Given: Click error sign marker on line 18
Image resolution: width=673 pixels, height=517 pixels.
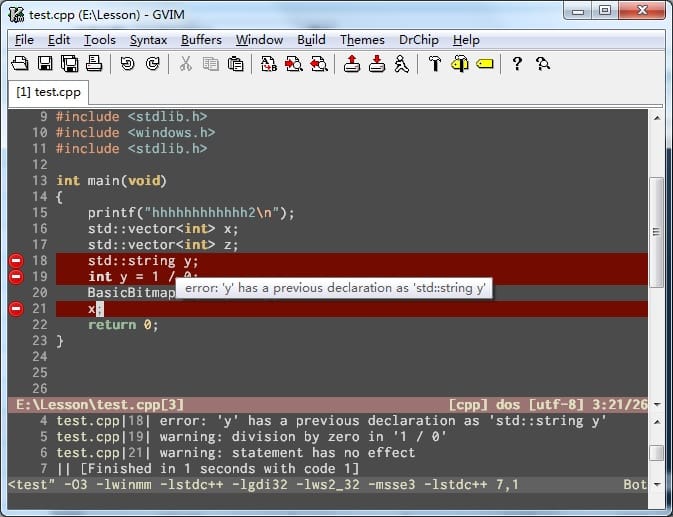Looking at the screenshot, I should point(16,261).
